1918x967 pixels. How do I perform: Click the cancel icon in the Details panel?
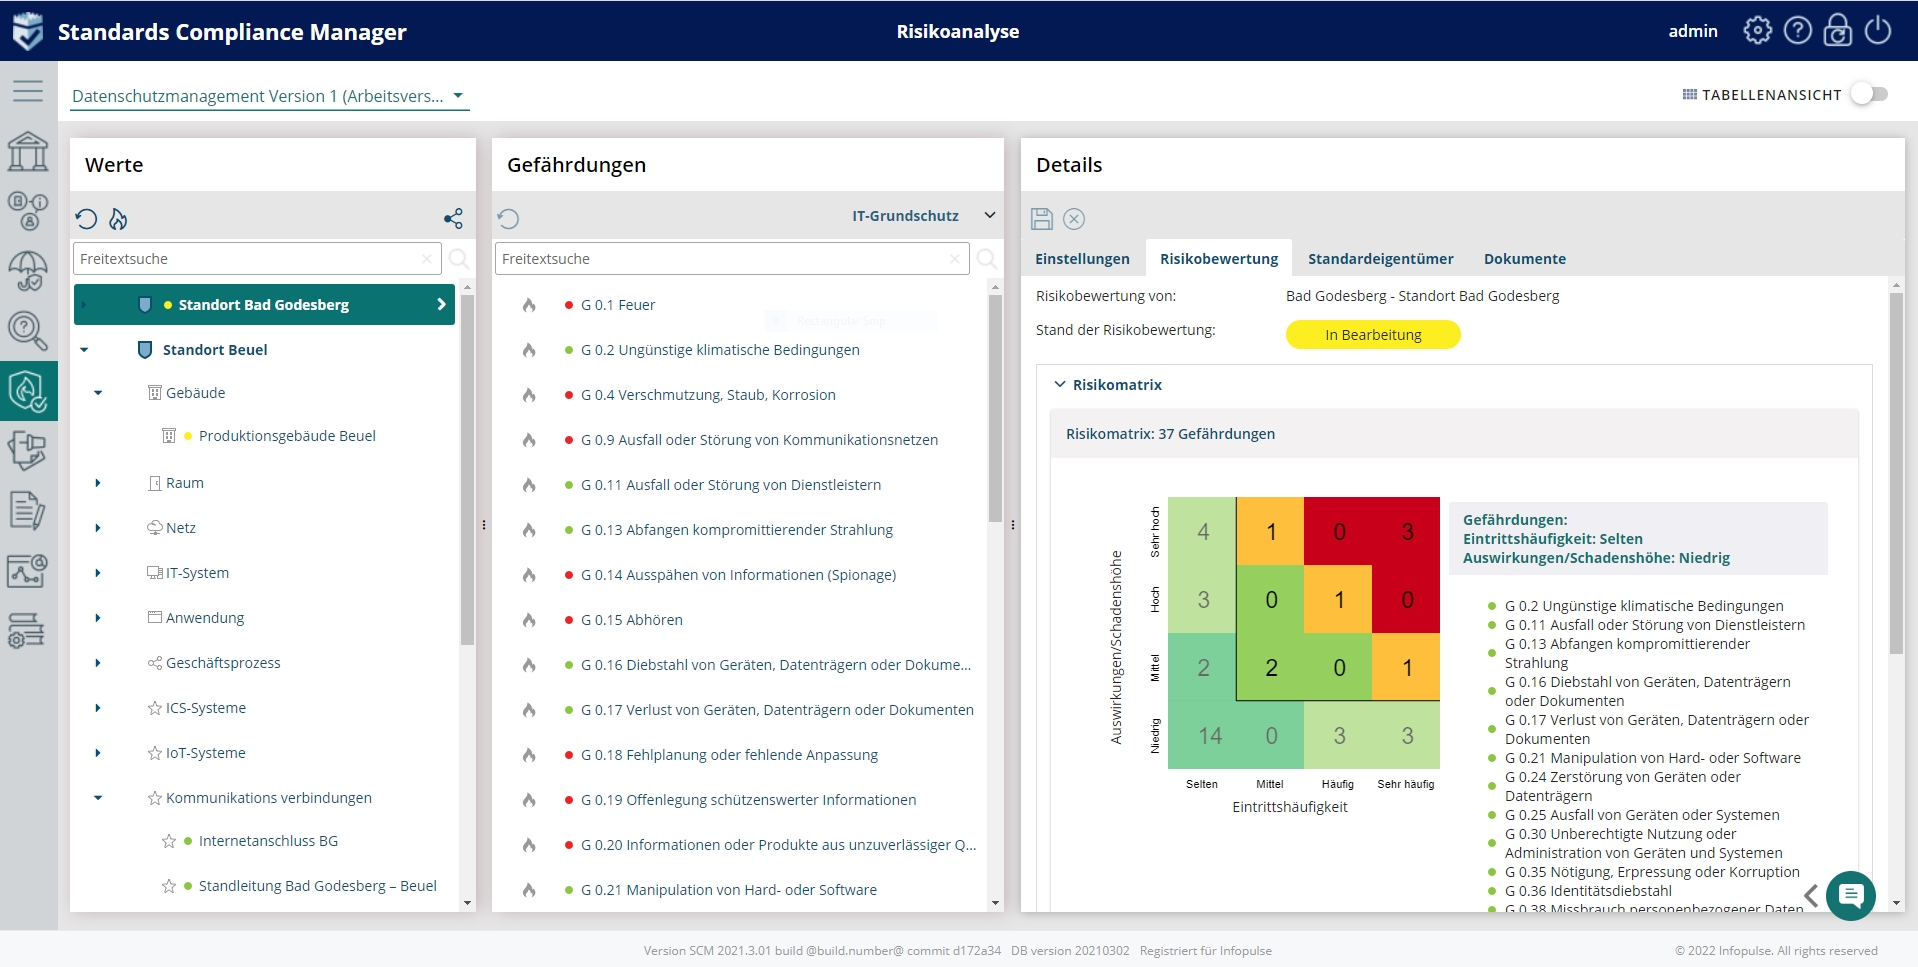[x=1074, y=219]
